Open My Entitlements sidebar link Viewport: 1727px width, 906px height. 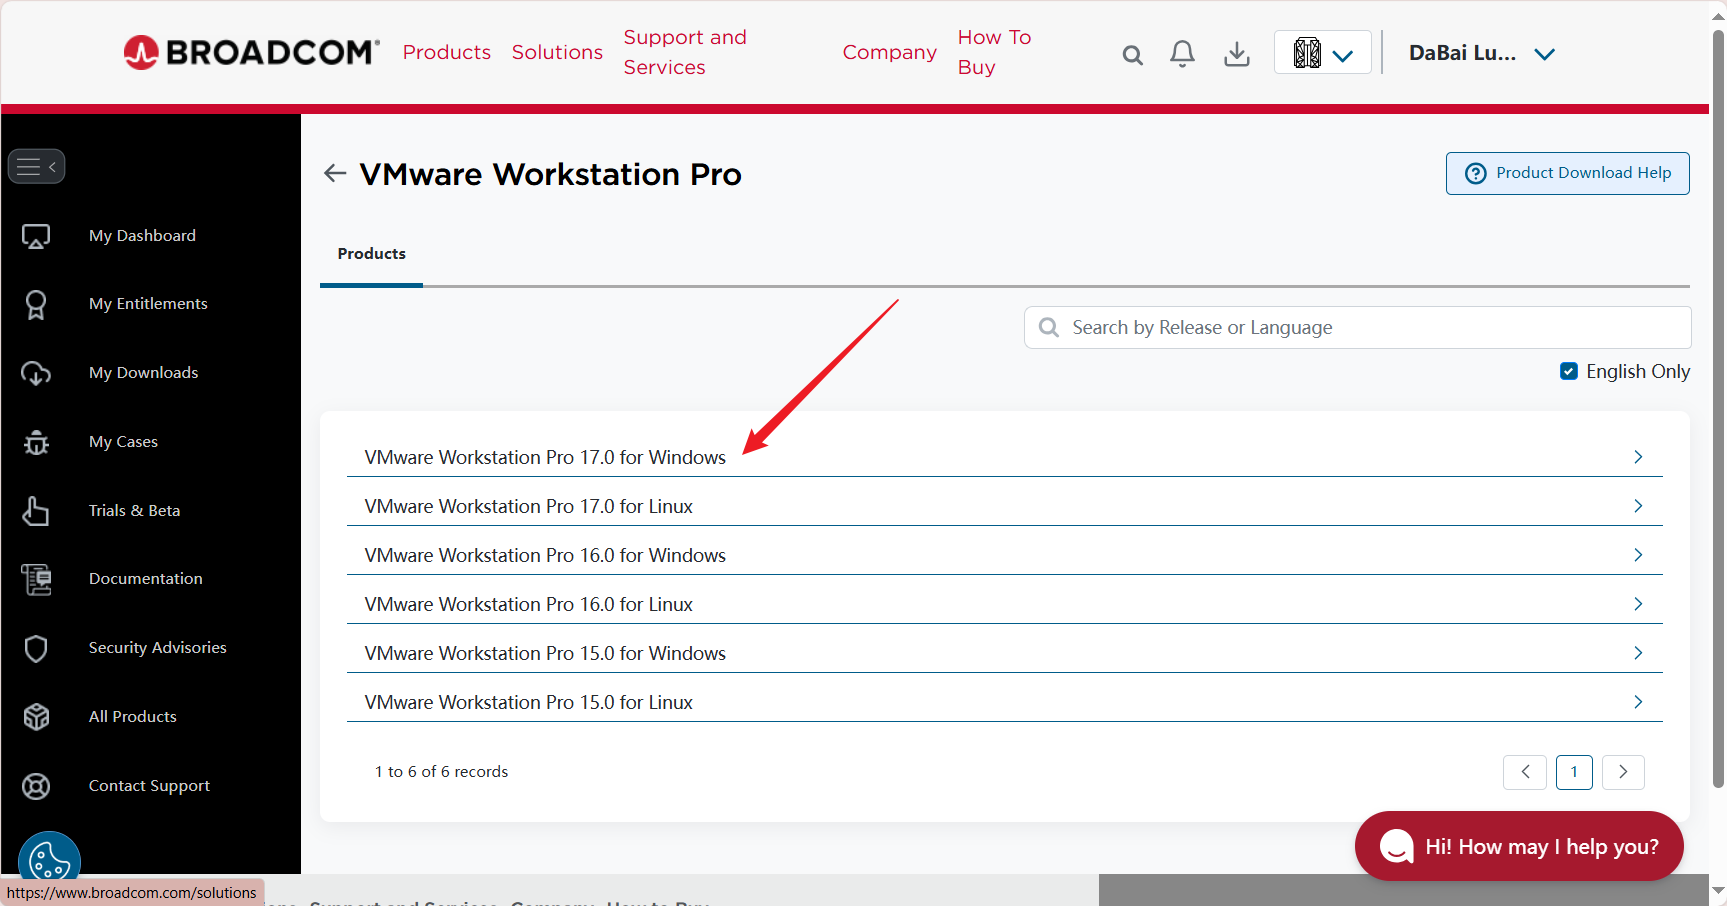click(x=148, y=304)
